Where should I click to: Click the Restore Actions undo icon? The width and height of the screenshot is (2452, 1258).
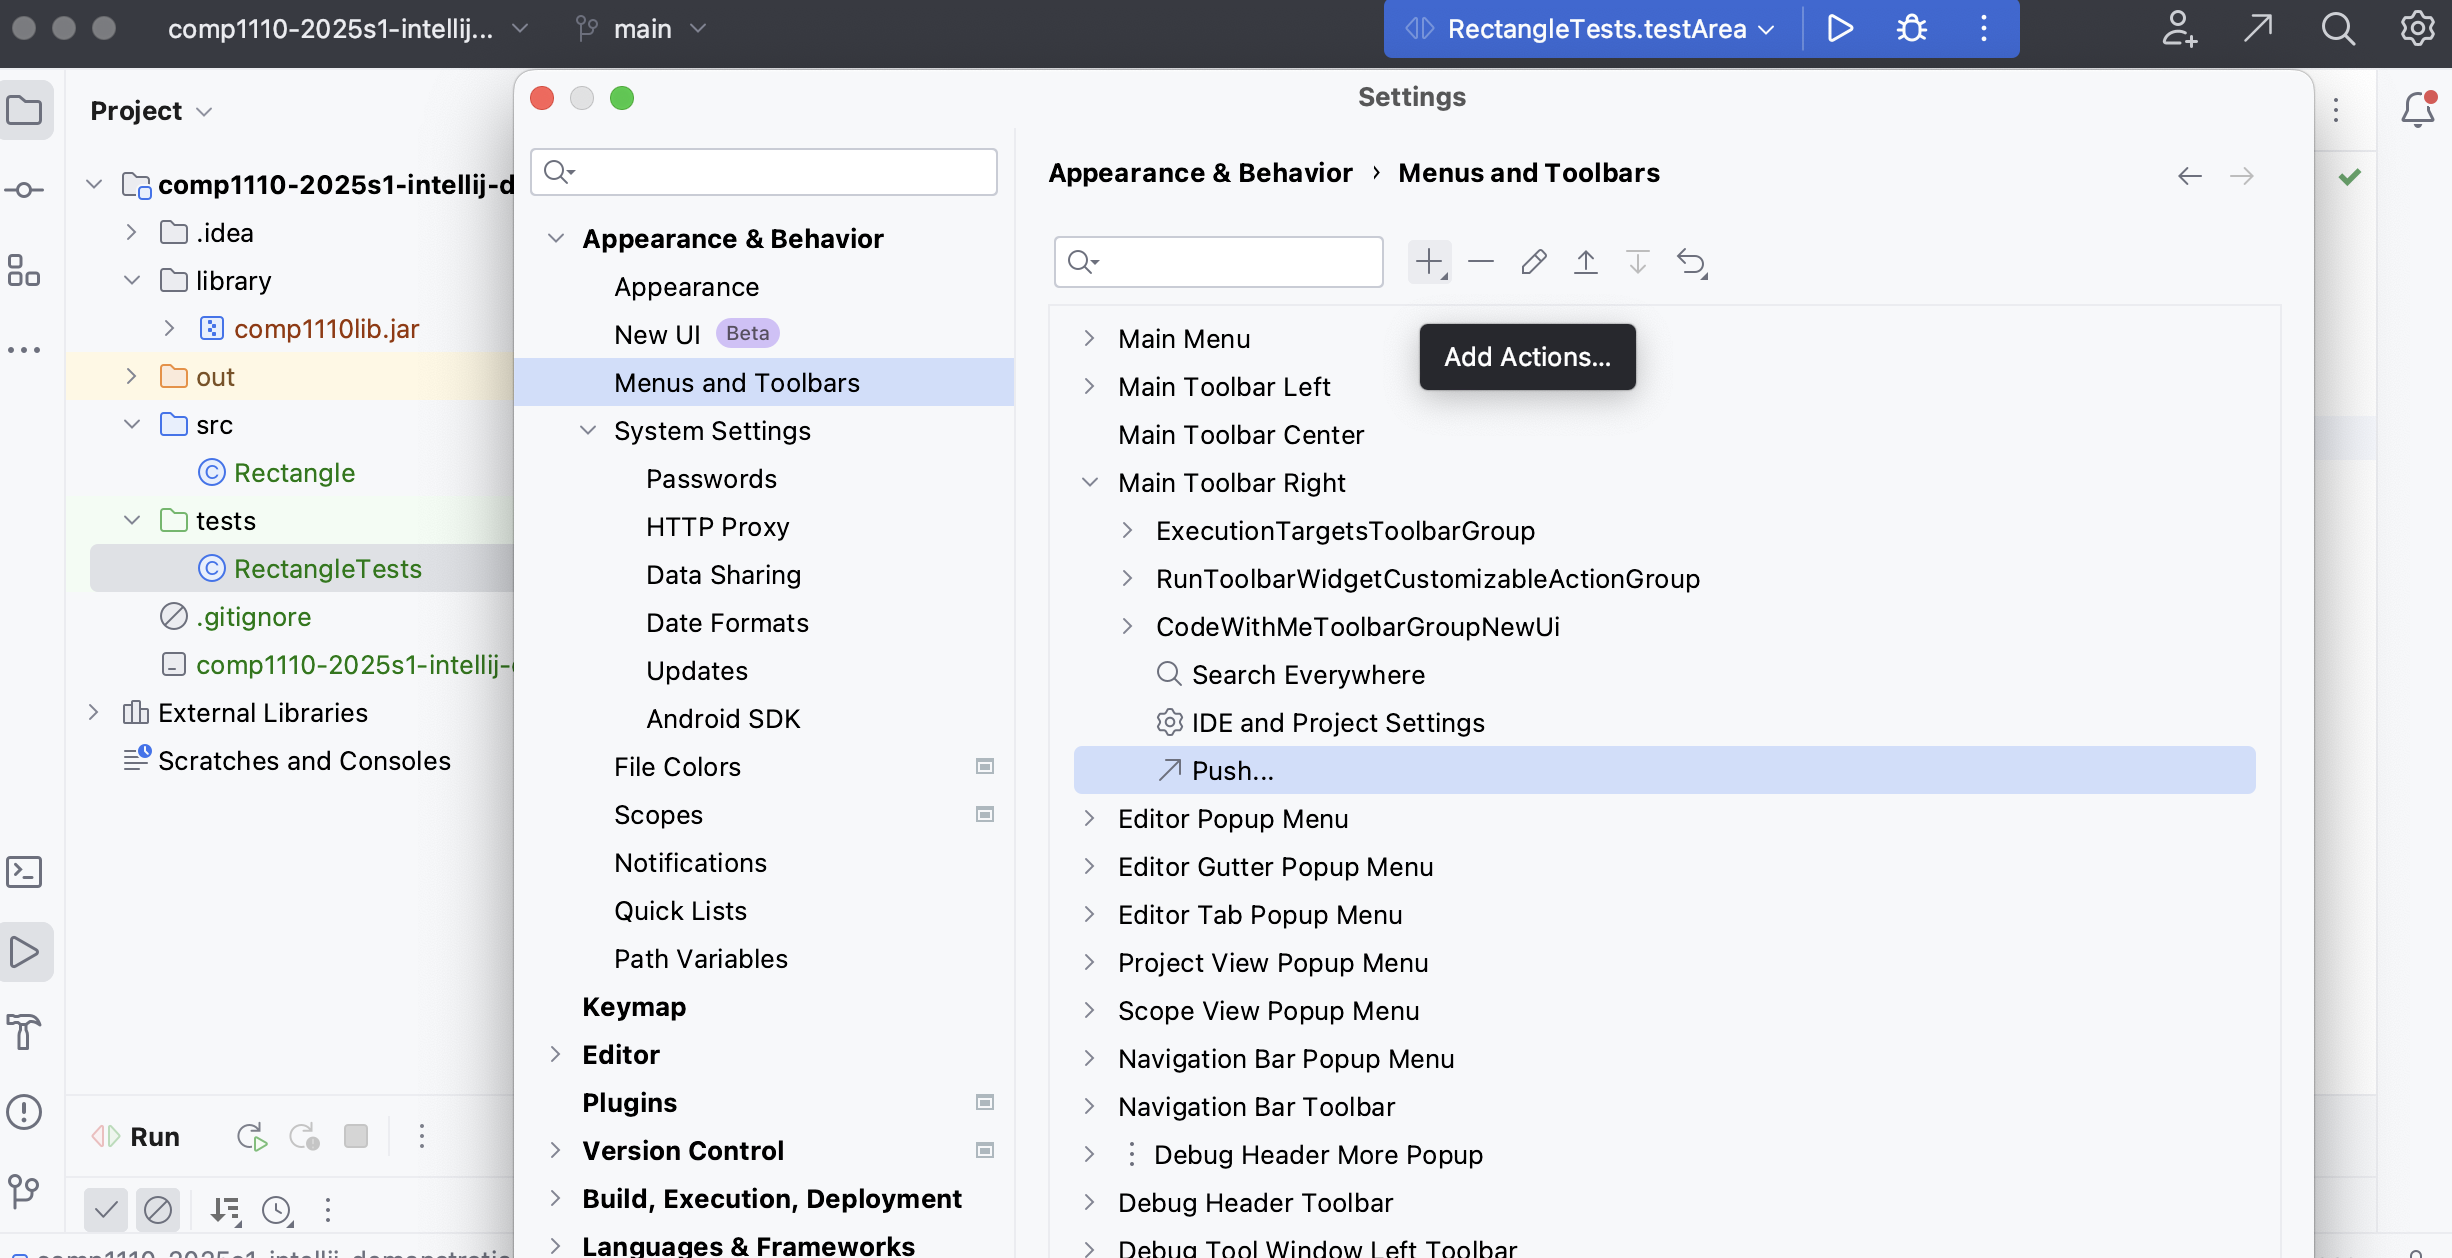click(x=1691, y=262)
